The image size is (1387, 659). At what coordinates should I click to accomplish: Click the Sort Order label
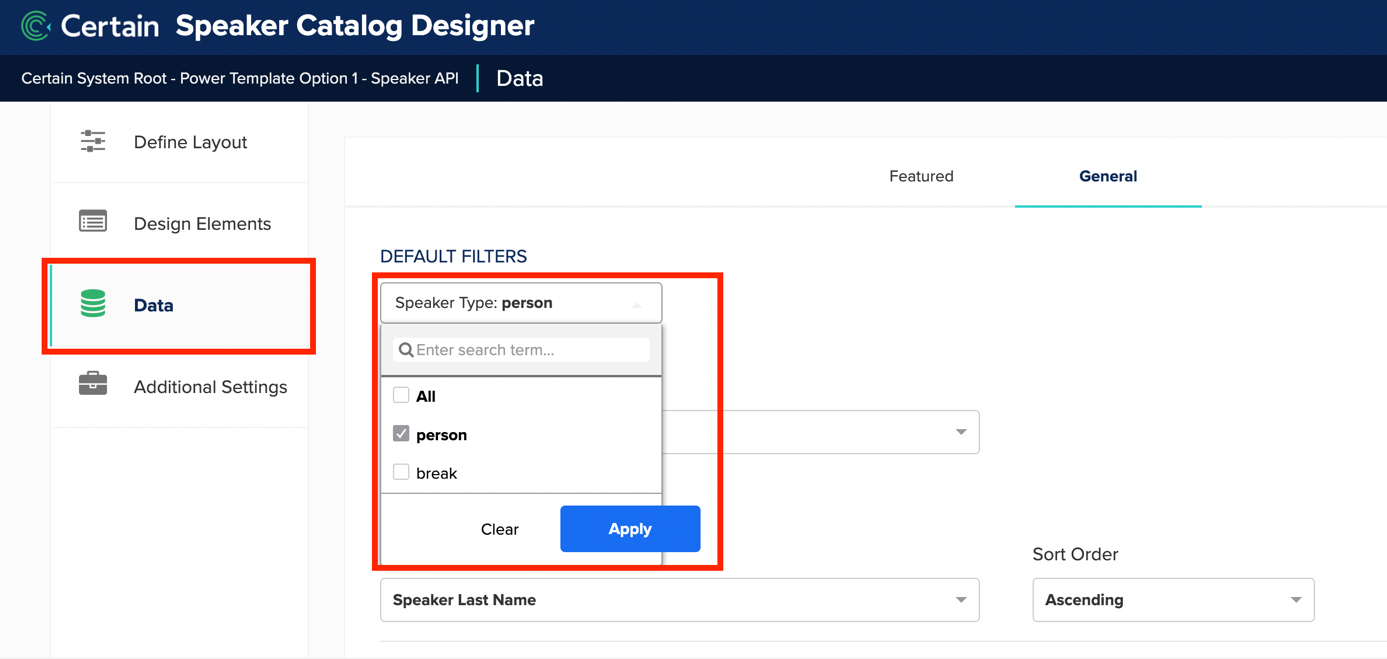click(1075, 554)
